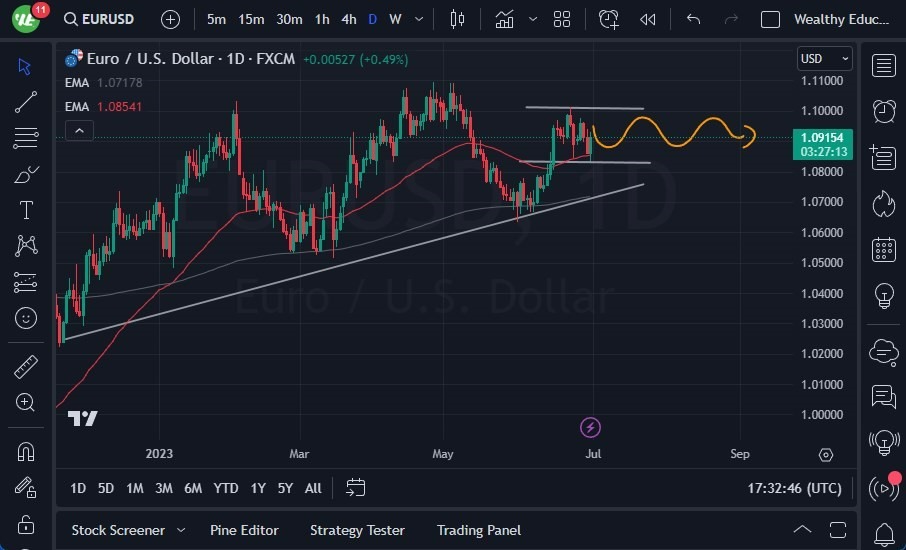Click the zoom in magnifier tool
906x550 pixels.
[26, 402]
